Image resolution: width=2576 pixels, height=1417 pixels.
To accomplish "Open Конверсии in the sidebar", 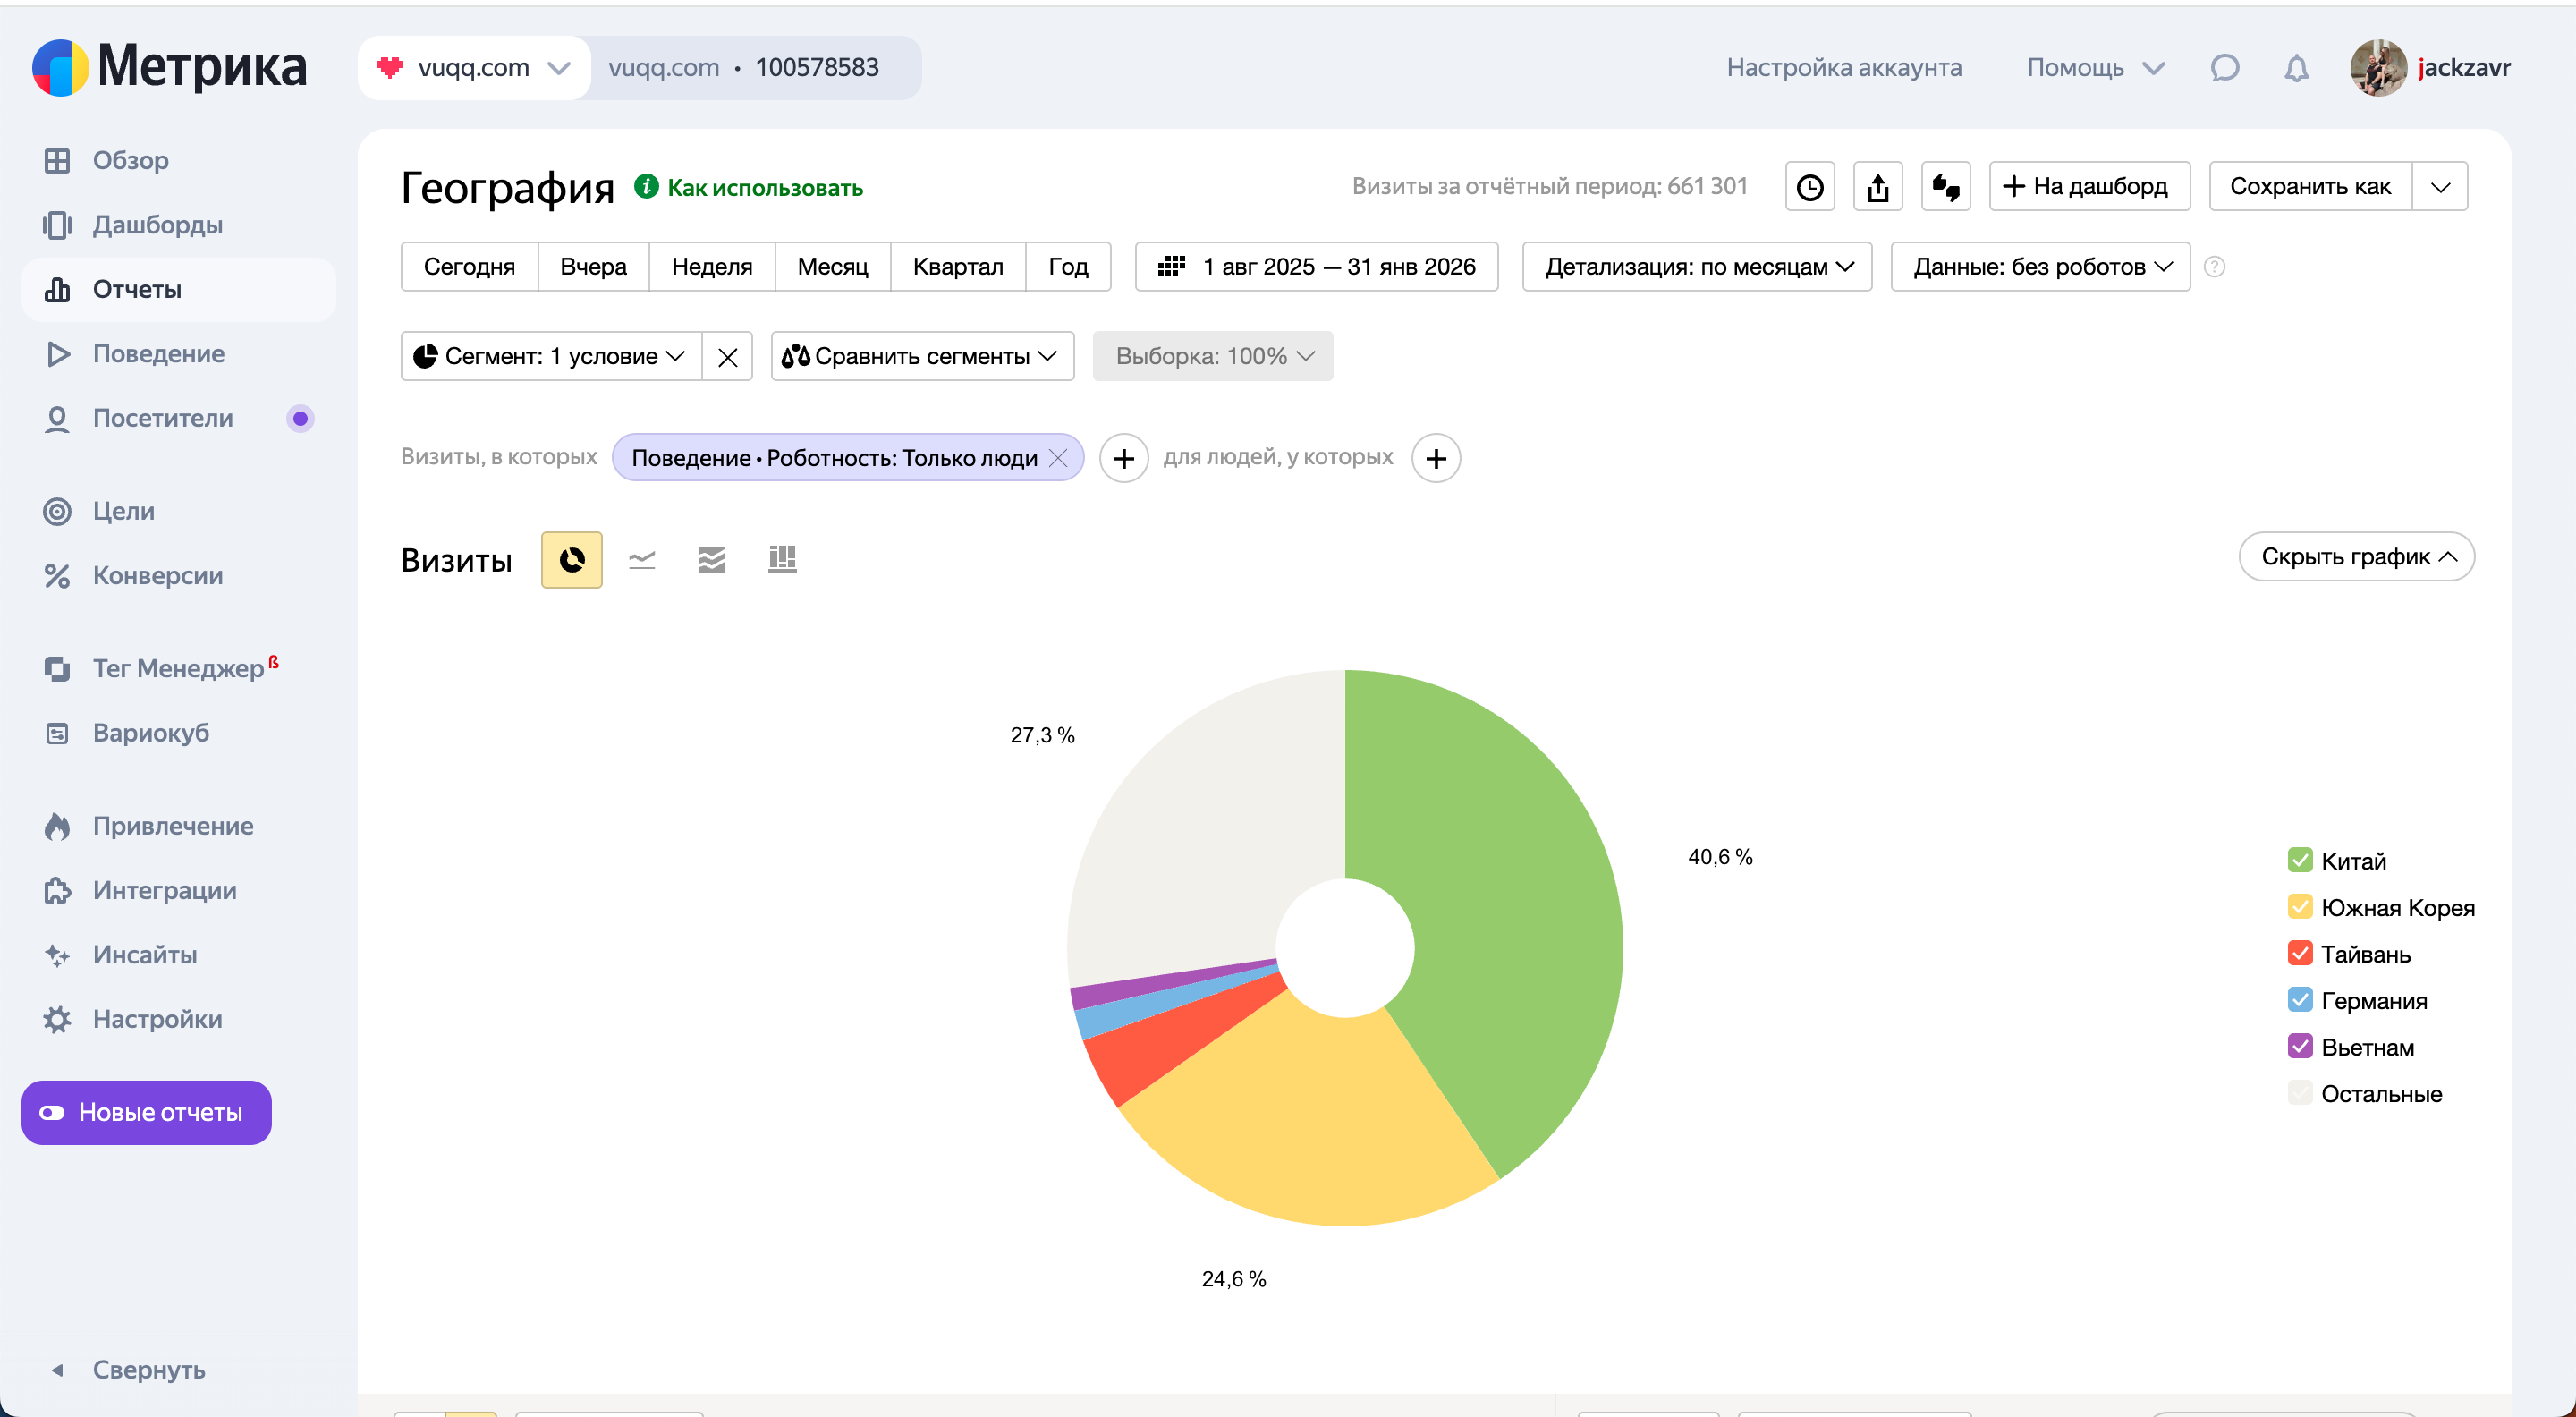I will click(157, 575).
